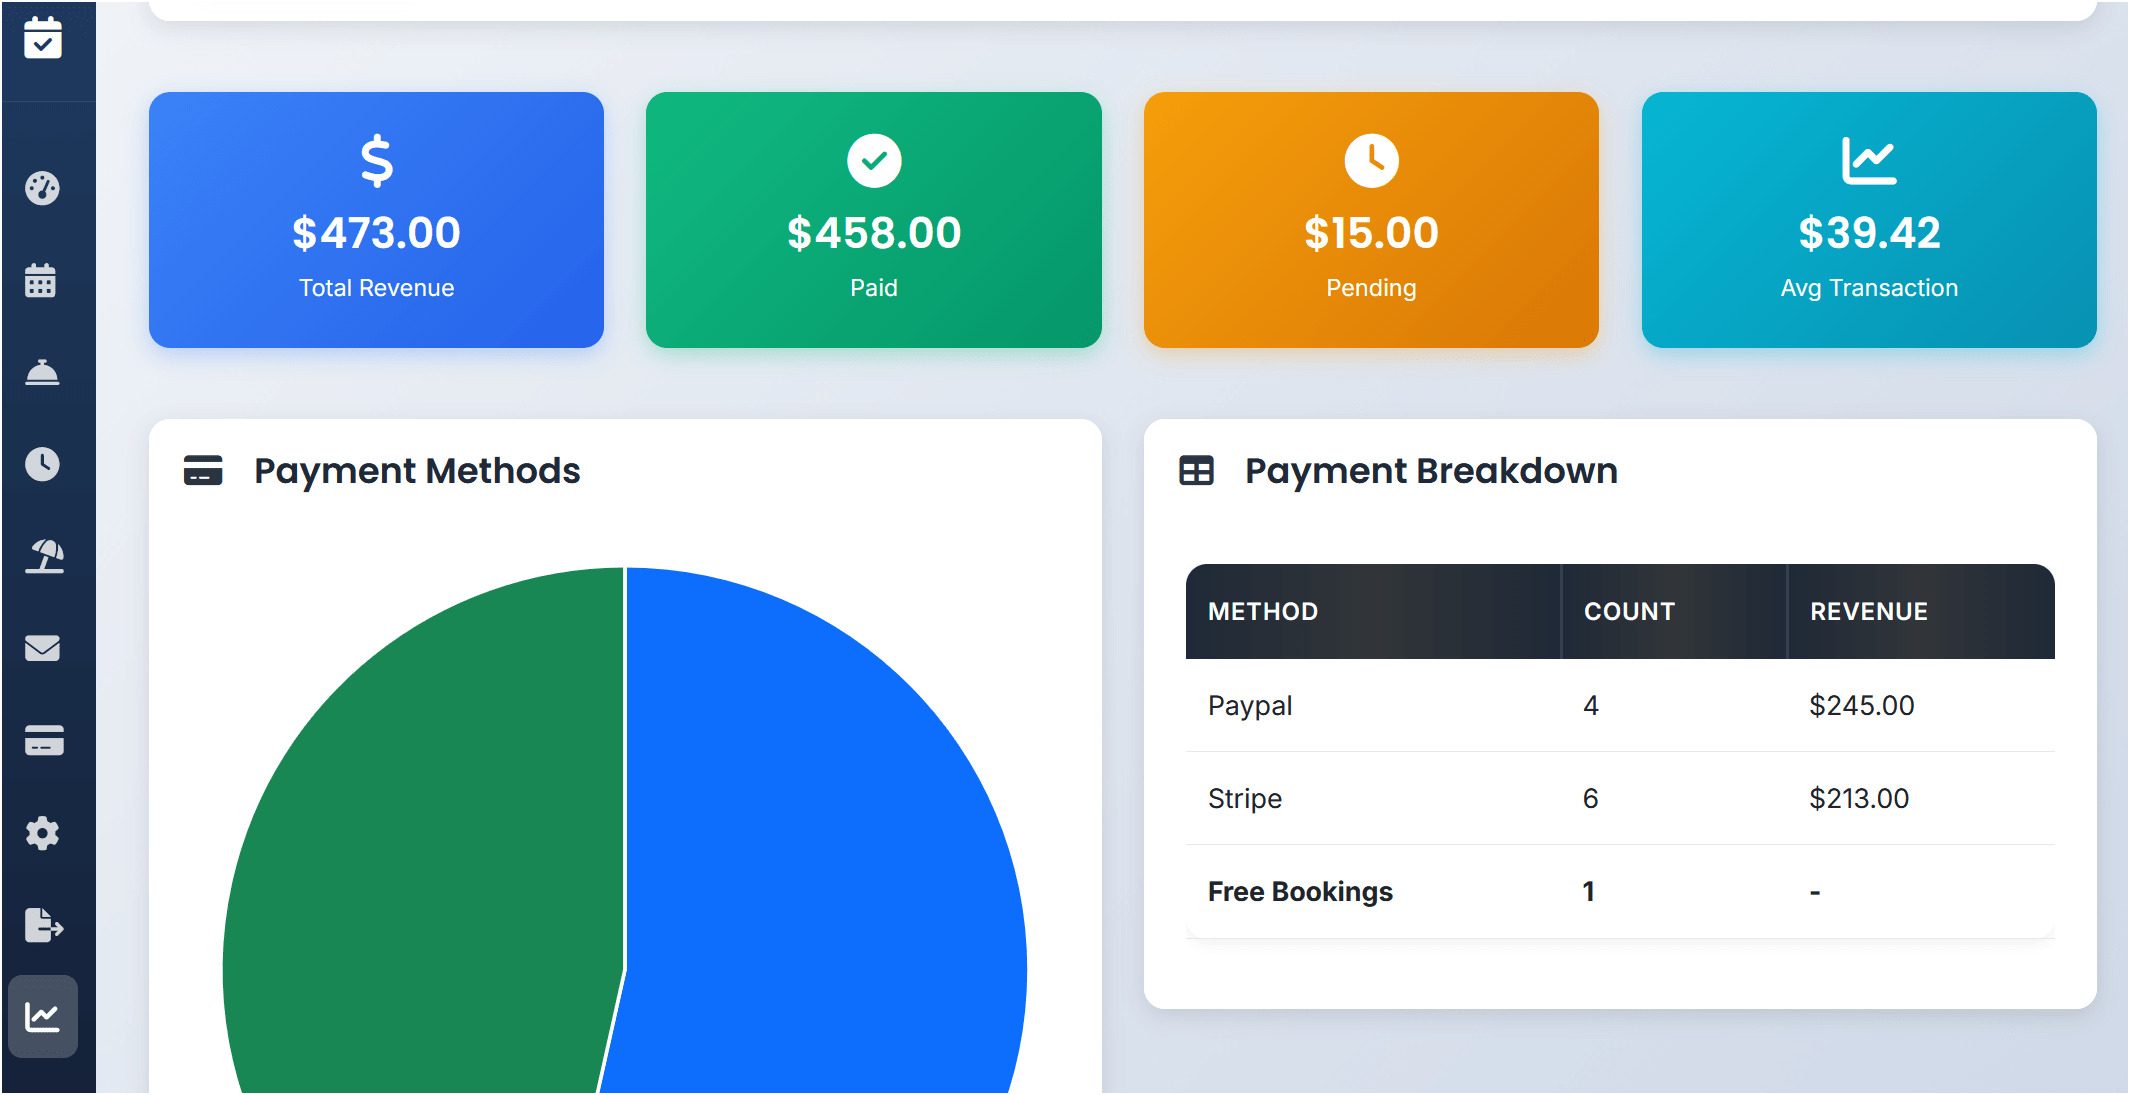Select the Paypal count of 4
The image size is (2130, 1095).
pyautogui.click(x=1591, y=706)
